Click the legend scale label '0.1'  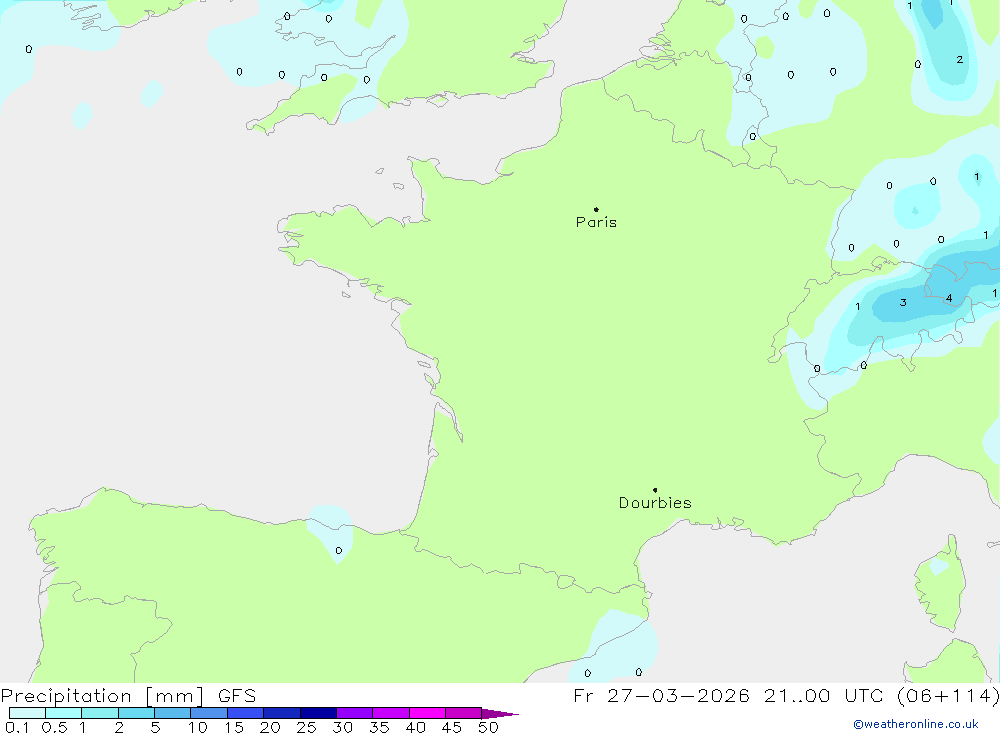pos(17,727)
